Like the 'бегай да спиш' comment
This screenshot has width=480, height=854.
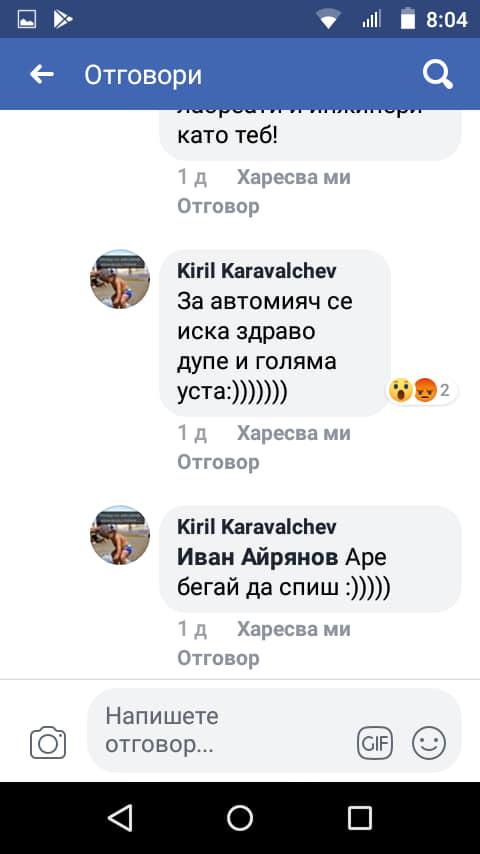[x=294, y=629]
